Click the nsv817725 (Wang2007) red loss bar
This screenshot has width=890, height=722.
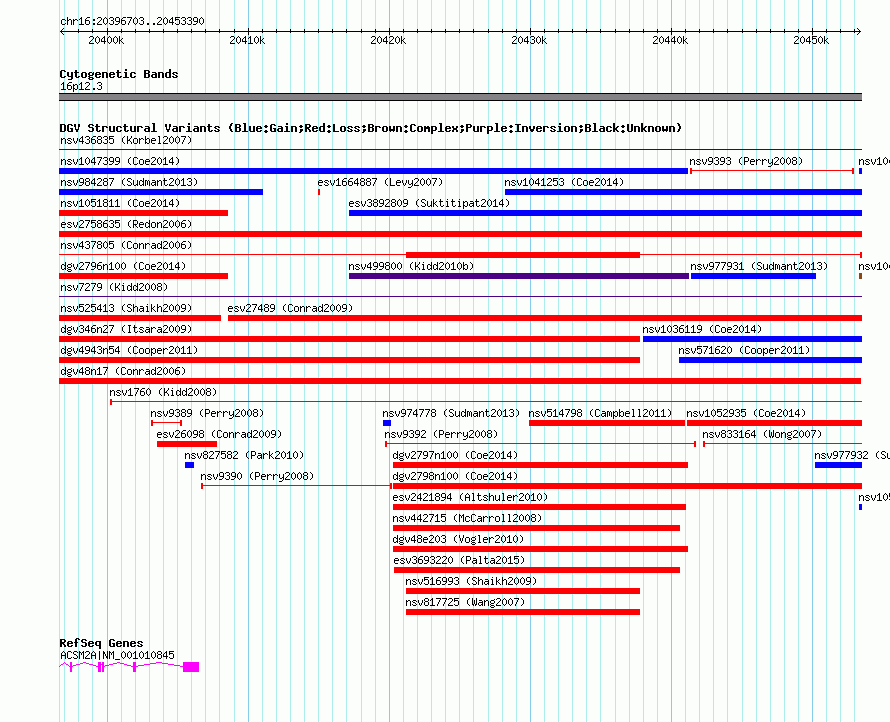click(x=523, y=612)
